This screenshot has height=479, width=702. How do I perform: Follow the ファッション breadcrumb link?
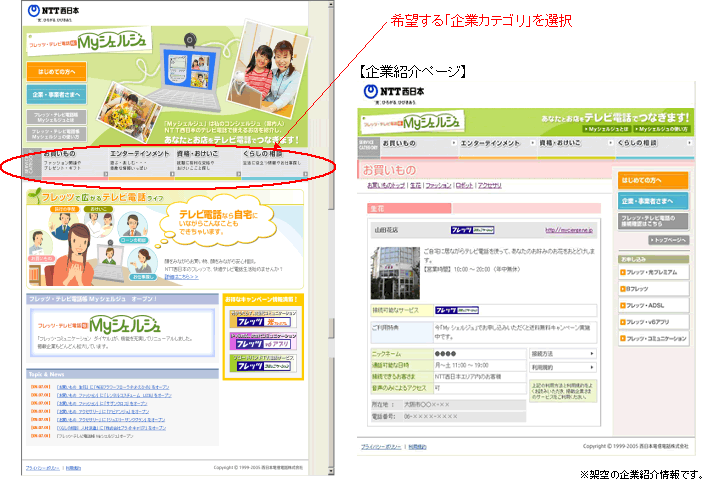pos(438,186)
